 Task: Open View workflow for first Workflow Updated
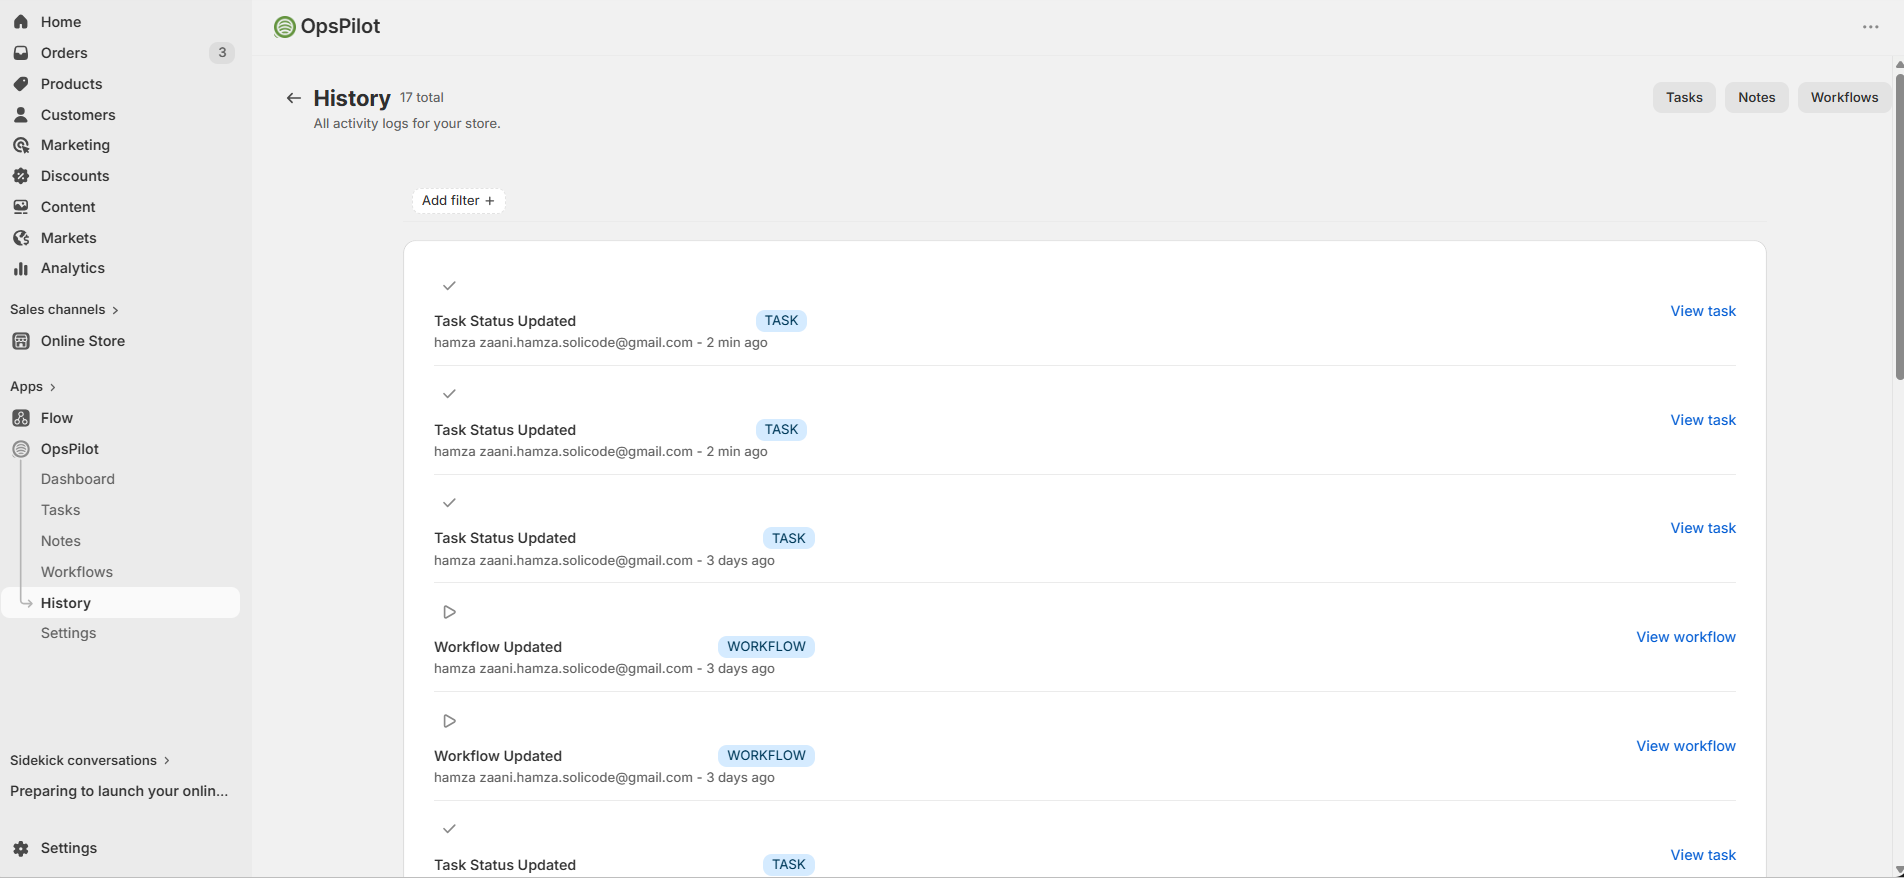1686,637
